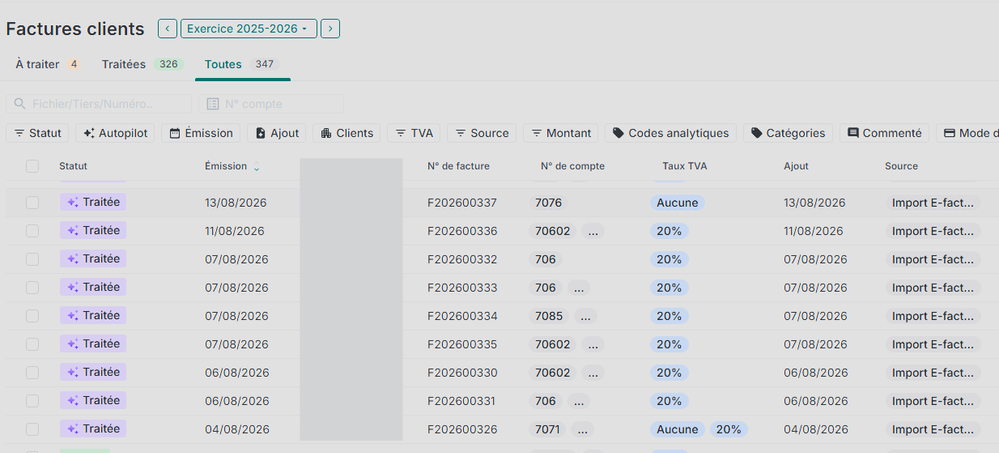The width and height of the screenshot is (999, 453).
Task: Open the Commenté comment filter
Action: (884, 133)
